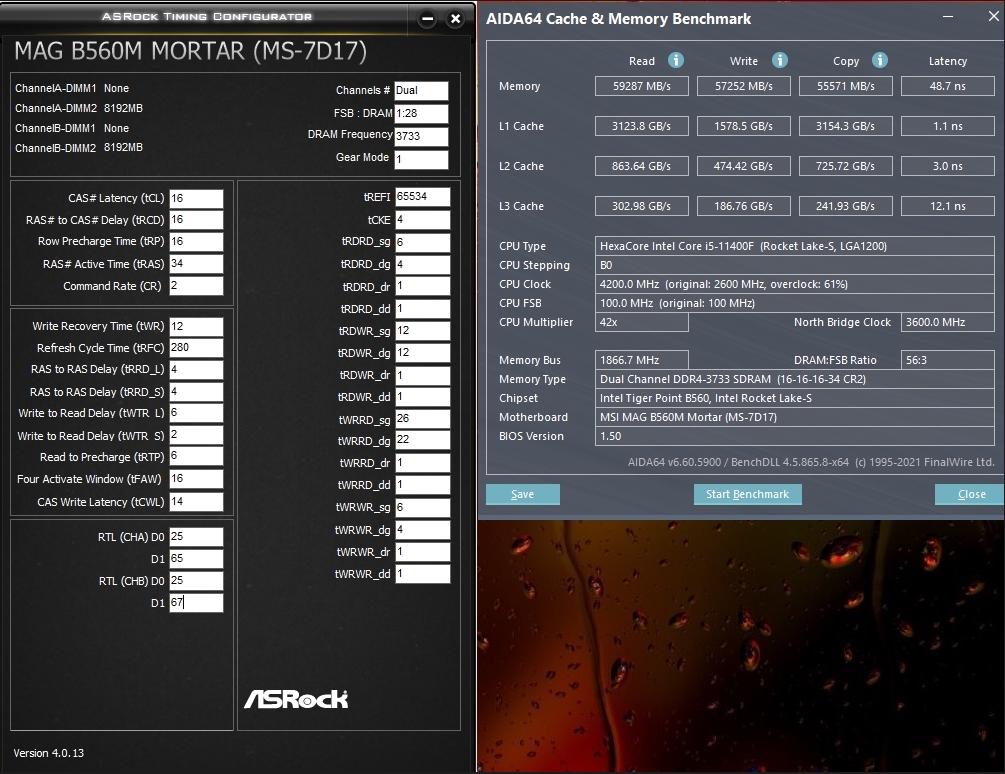Select the tWTR_S value field

point(196,435)
